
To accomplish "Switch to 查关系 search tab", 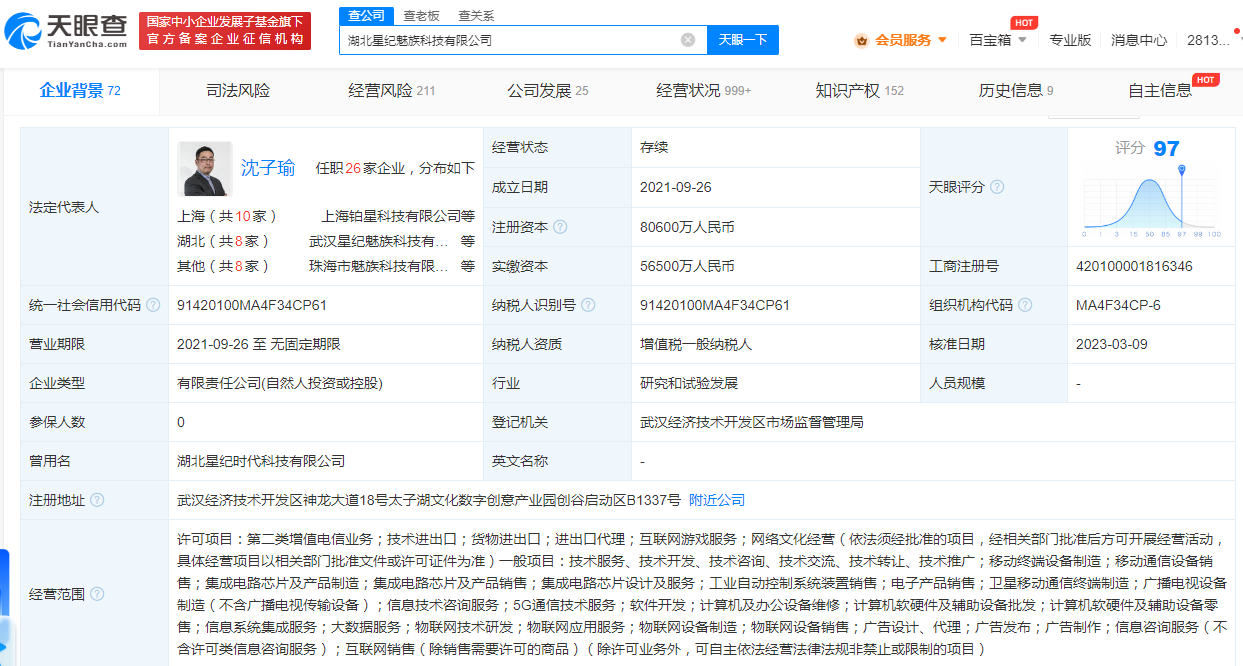I will (476, 16).
